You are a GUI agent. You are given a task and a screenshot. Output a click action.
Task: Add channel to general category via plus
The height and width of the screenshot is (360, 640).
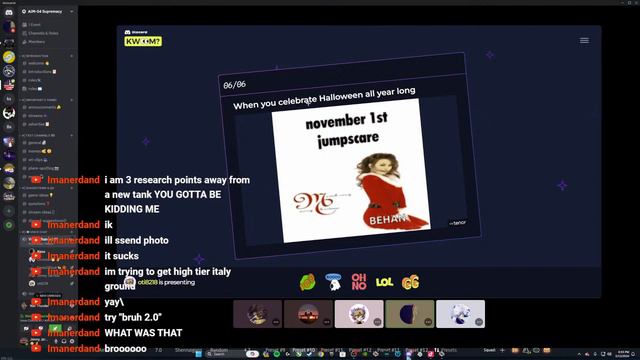click(72, 135)
